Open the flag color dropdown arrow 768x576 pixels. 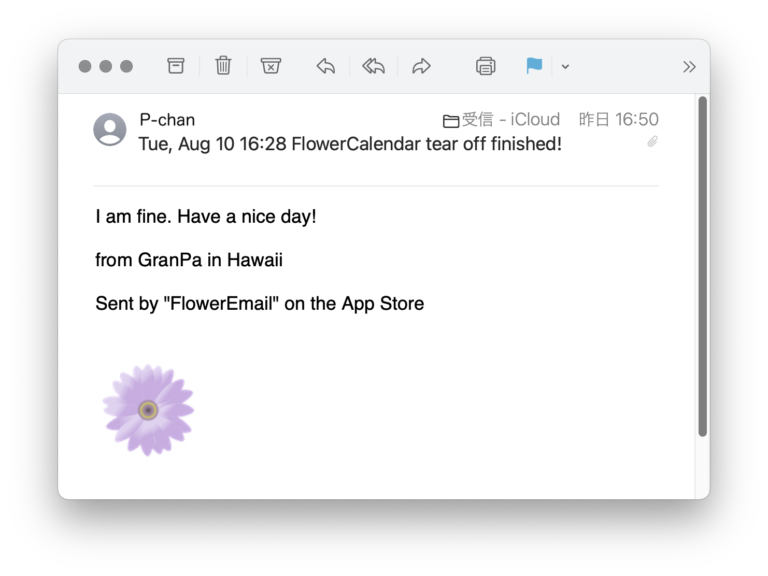tap(565, 67)
